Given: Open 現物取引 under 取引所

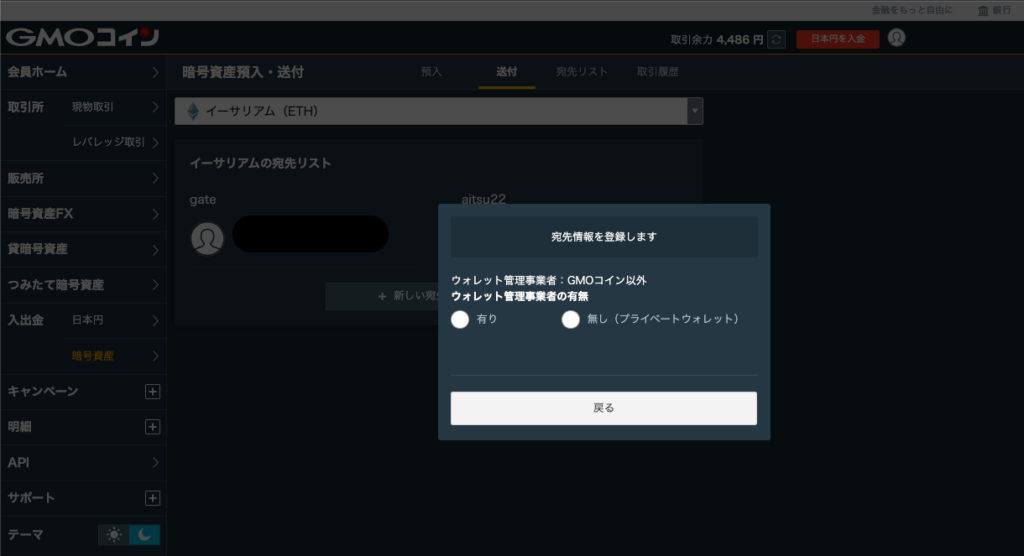Looking at the screenshot, I should [x=115, y=107].
